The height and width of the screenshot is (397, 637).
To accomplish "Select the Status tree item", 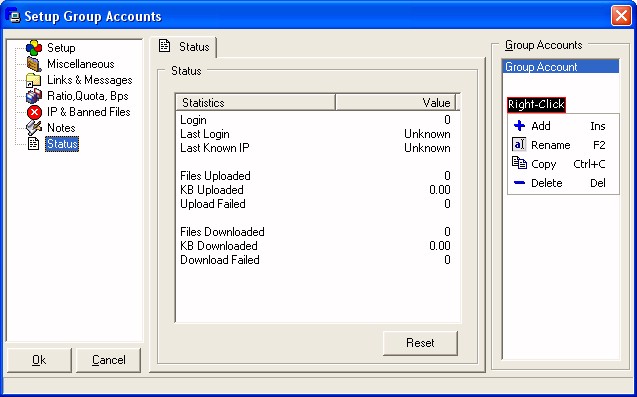I will pyautogui.click(x=62, y=144).
